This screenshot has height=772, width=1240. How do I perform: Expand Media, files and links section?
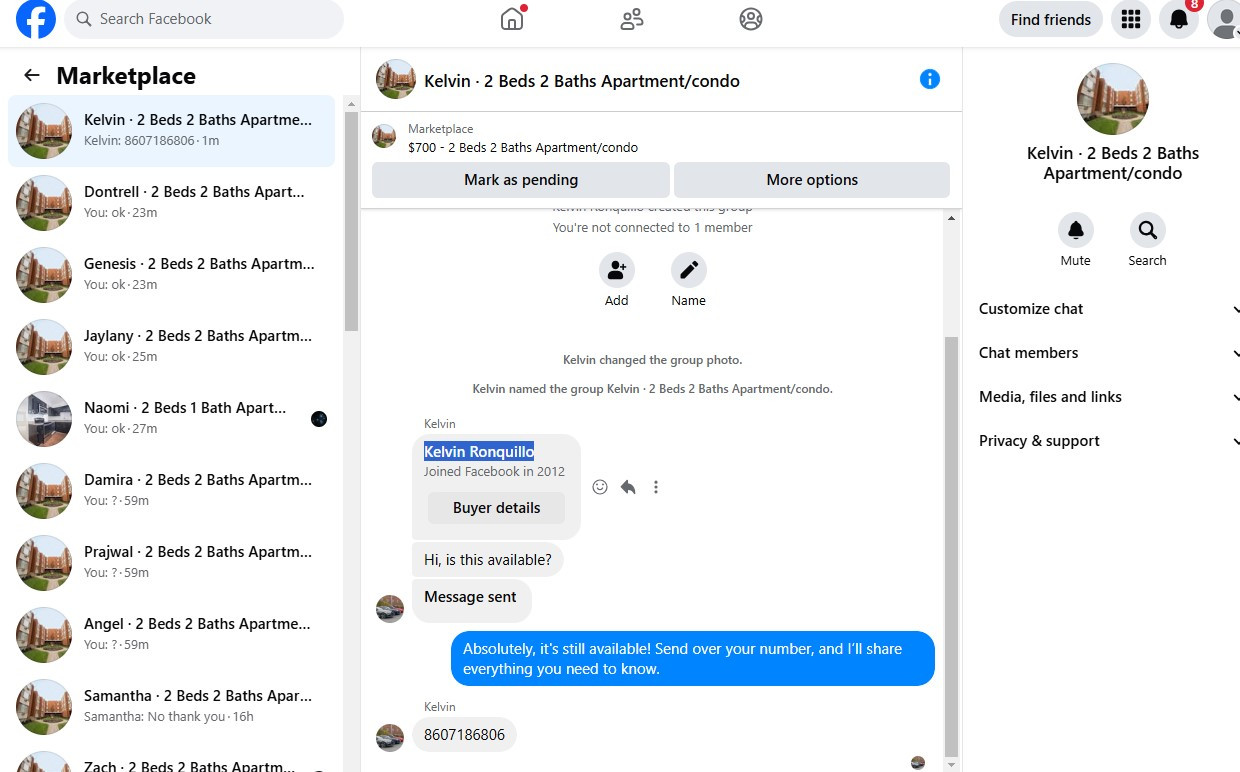[x=1109, y=397]
